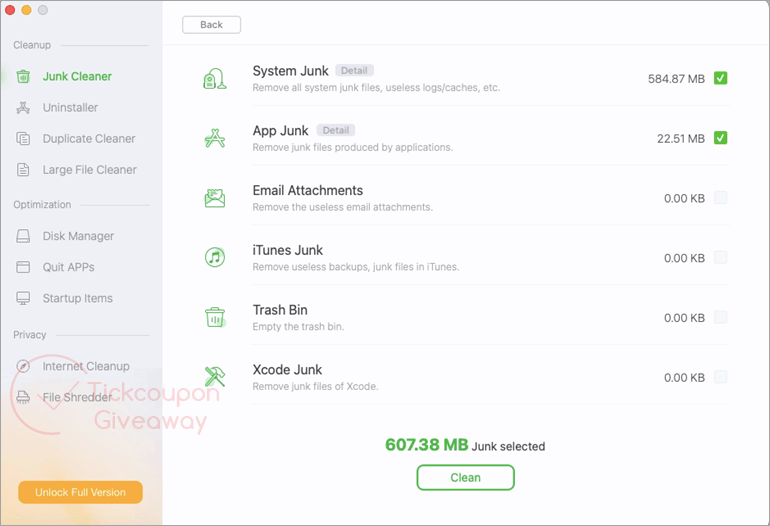Uncheck the System Junk checkbox

click(x=720, y=78)
